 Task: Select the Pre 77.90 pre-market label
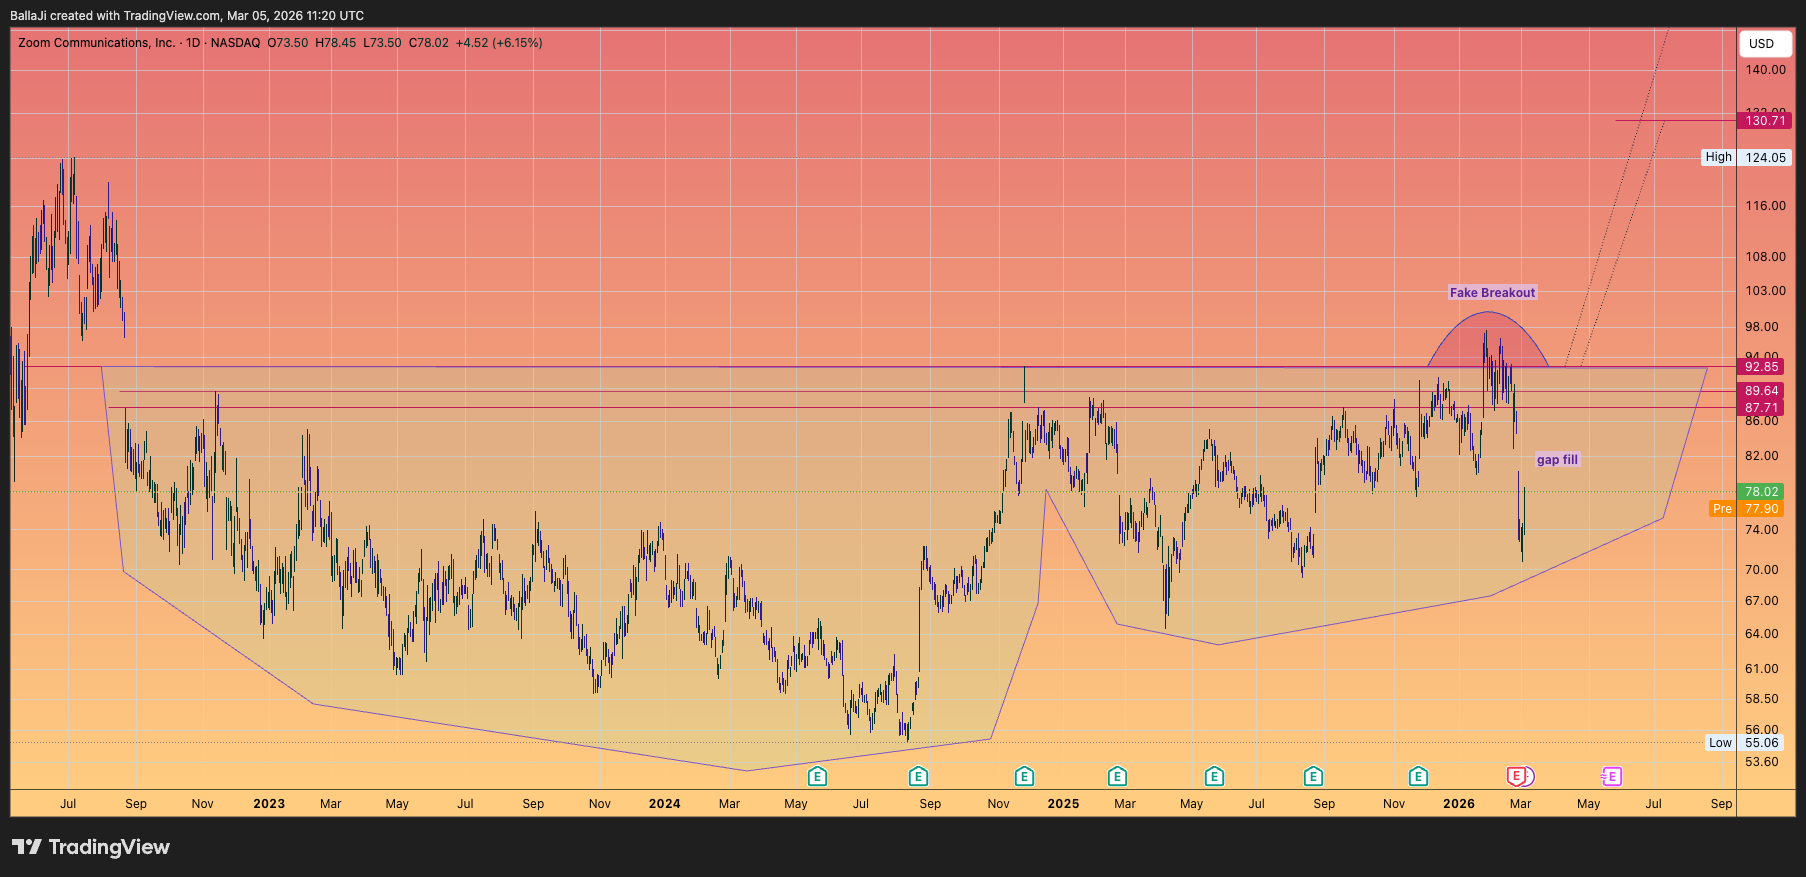click(x=1746, y=509)
